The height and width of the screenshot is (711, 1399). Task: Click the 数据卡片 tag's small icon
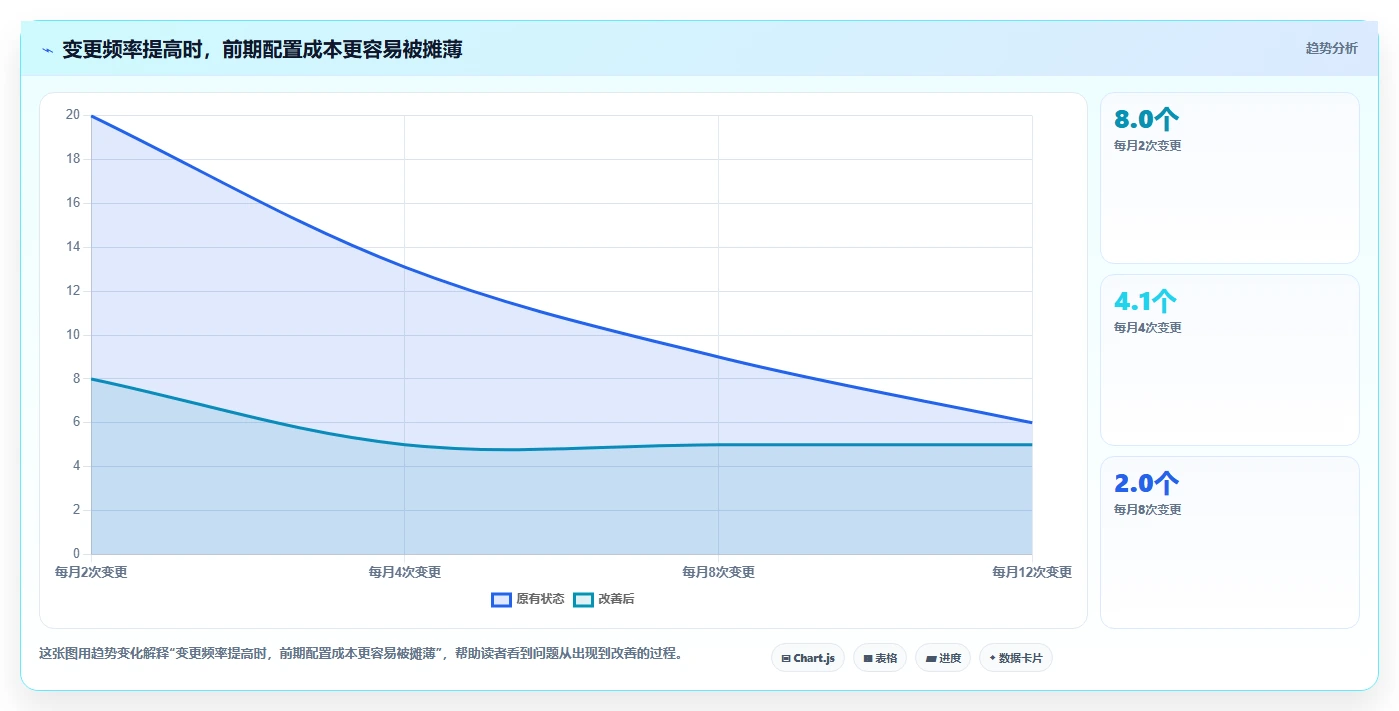[x=992, y=659]
